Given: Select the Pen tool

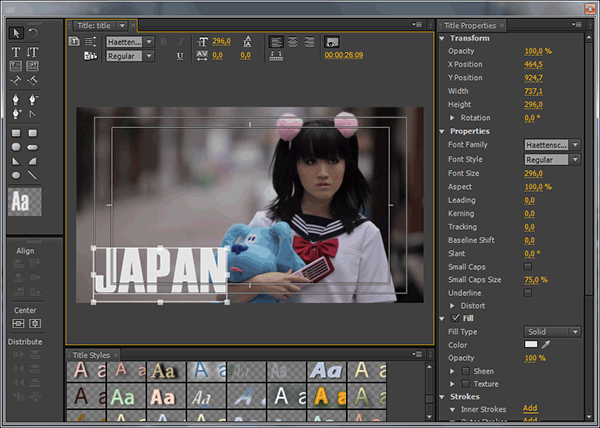Looking at the screenshot, I should 16,100.
